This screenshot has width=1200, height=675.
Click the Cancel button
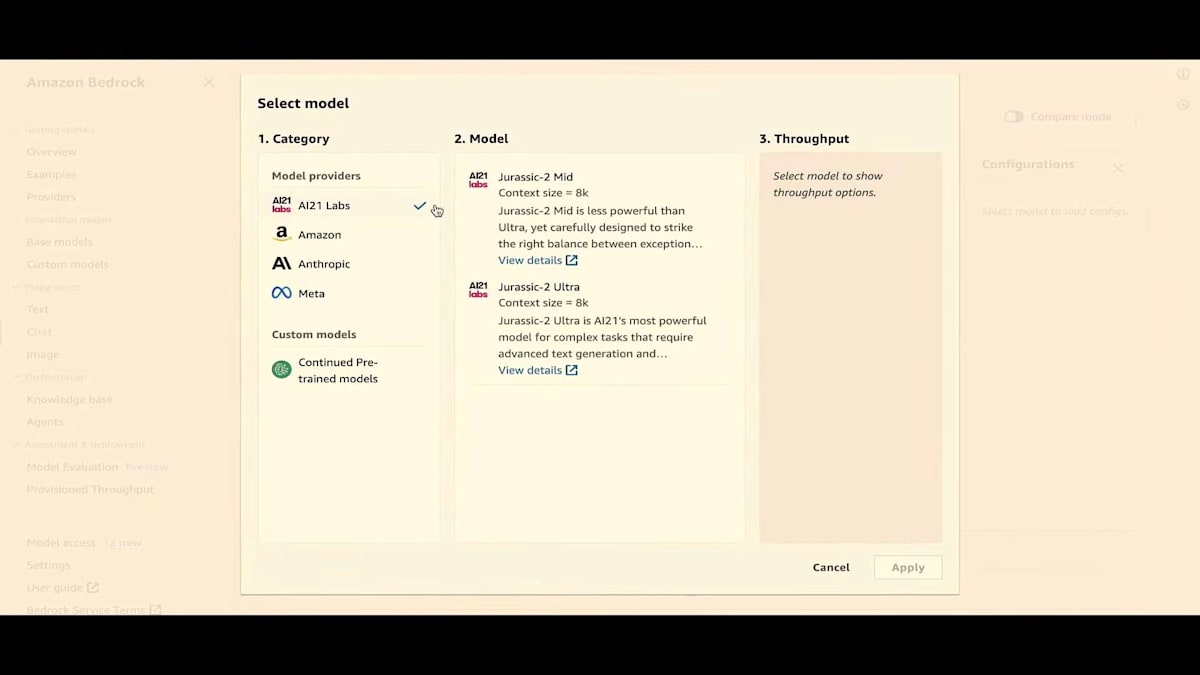tap(831, 567)
